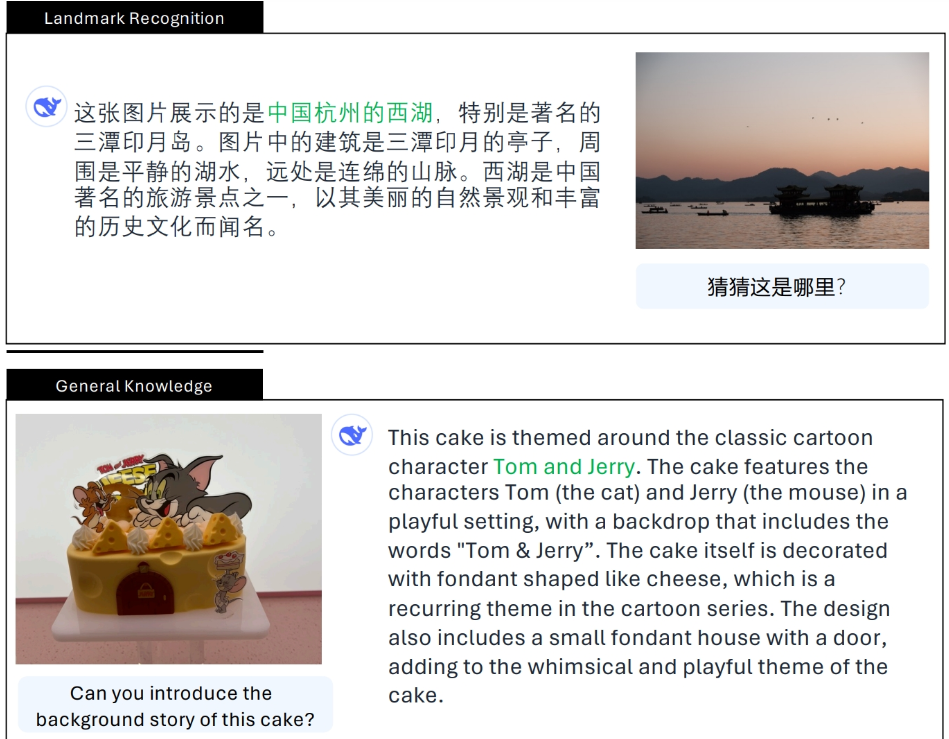Click the green Tom and Jerry text
The image size is (949, 739).
coord(564,467)
